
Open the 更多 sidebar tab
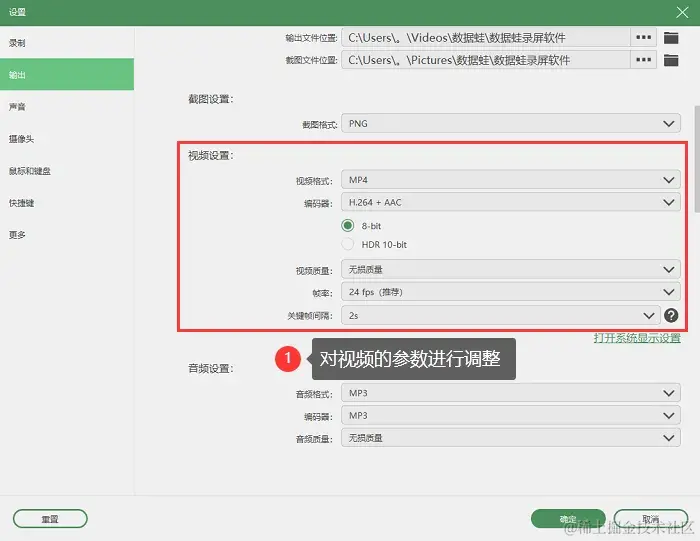point(67,235)
